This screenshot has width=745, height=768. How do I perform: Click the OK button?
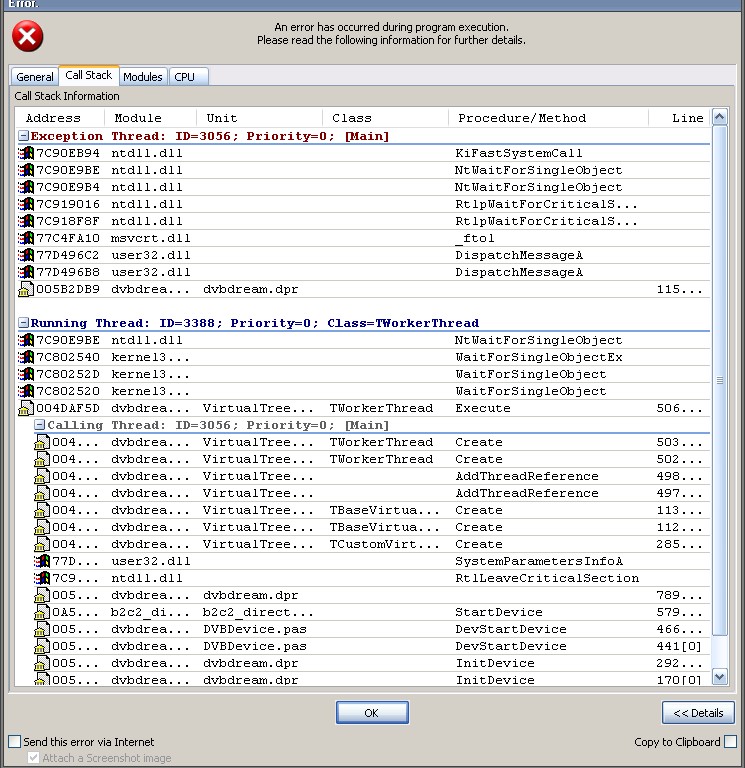(372, 713)
